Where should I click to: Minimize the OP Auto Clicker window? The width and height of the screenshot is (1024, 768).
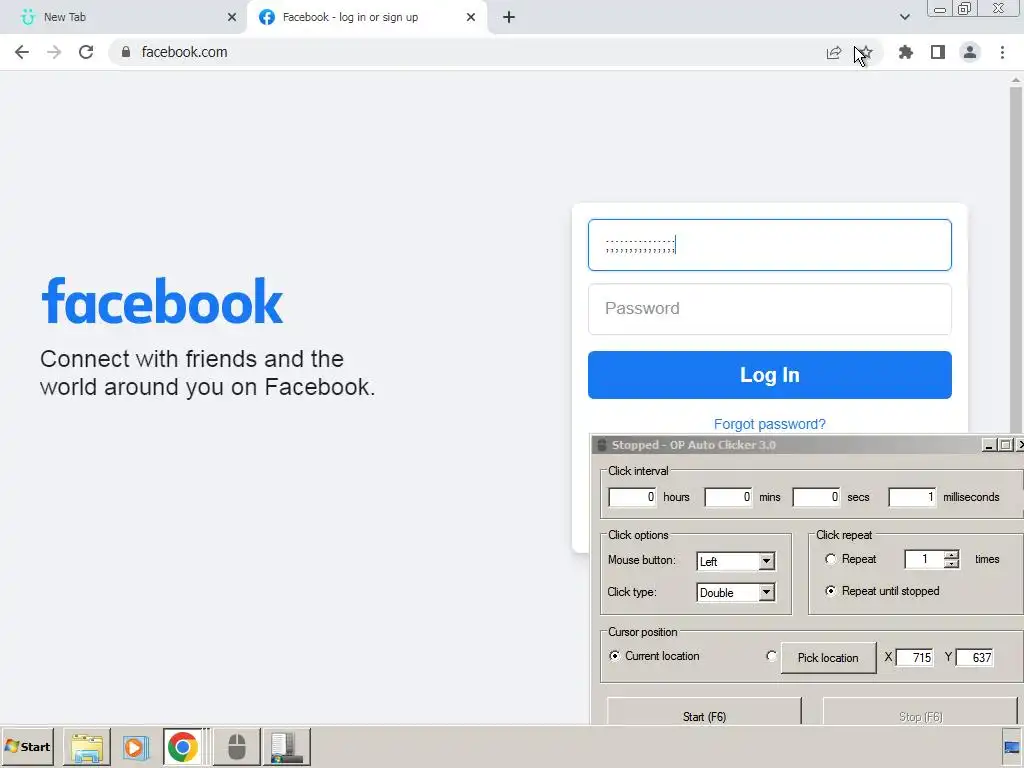tap(989, 445)
